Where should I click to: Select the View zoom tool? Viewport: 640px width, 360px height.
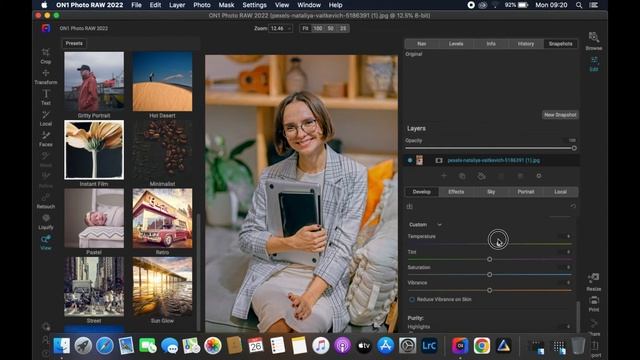(x=46, y=243)
